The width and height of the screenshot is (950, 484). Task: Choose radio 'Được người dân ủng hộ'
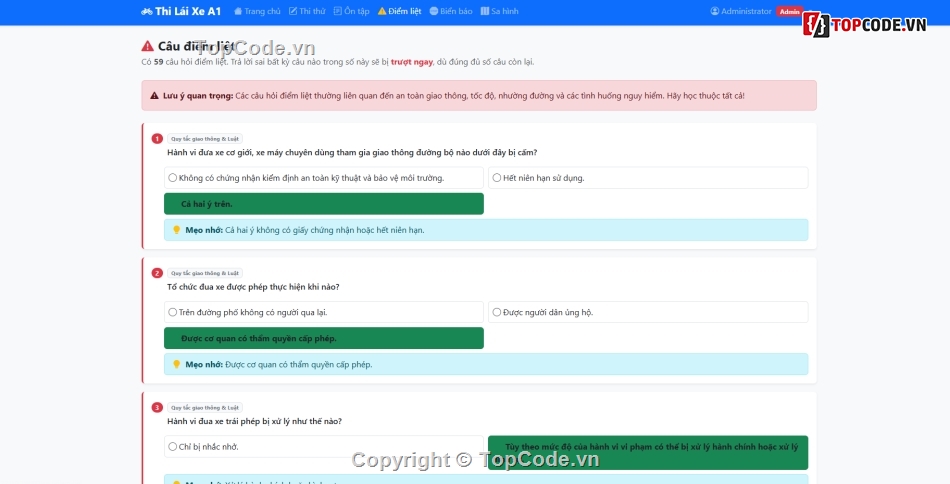[x=497, y=312]
